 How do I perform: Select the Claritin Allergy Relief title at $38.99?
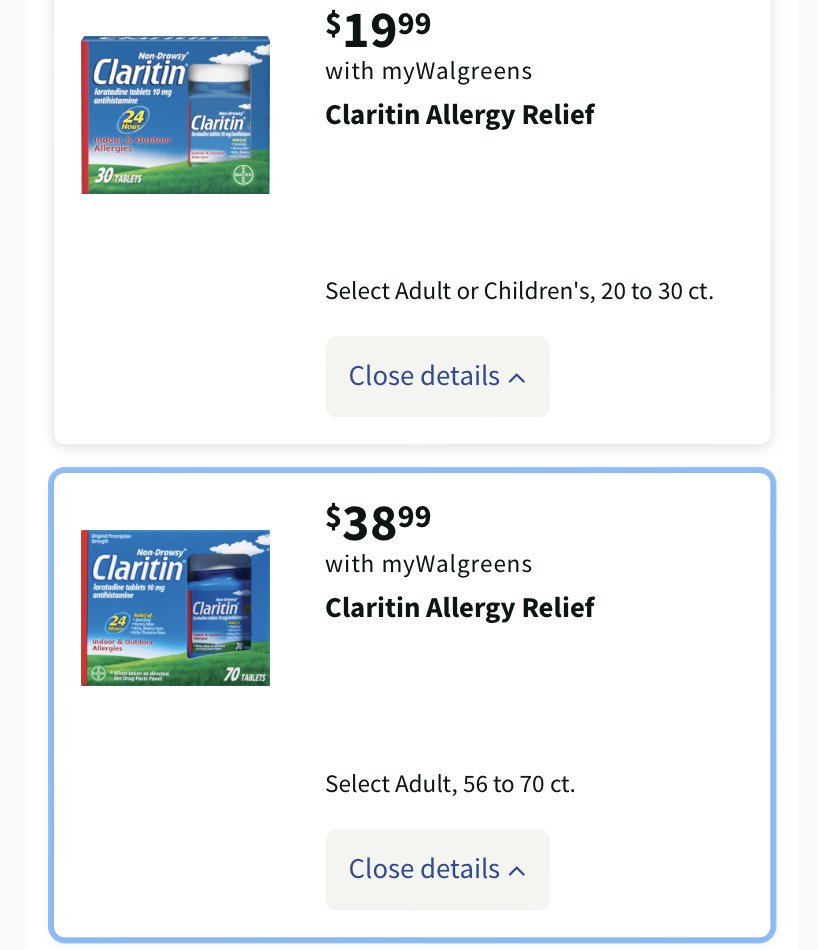pyautogui.click(x=460, y=608)
